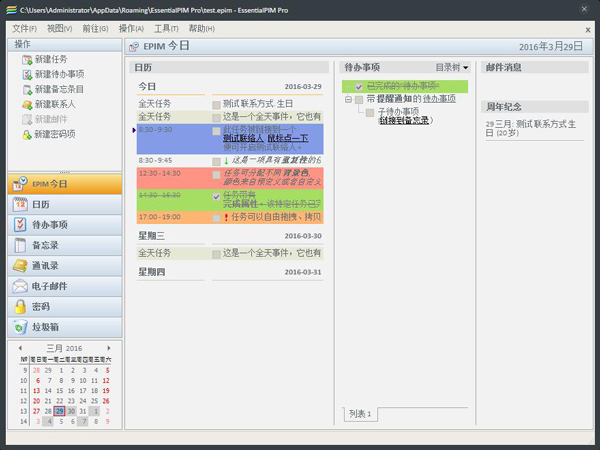This screenshot has height=450, width=600.
Task: Collapse the 带提醒通知的 to-do tree node
Action: click(348, 99)
